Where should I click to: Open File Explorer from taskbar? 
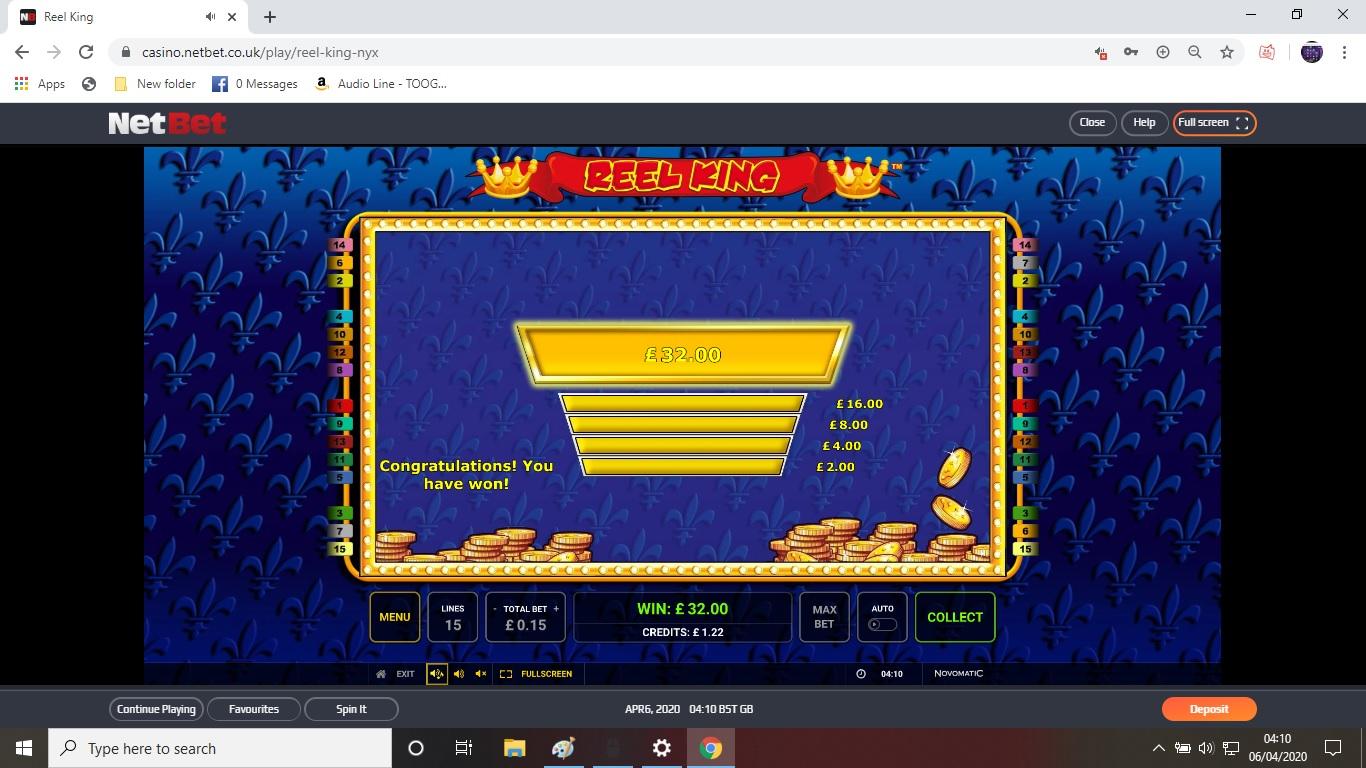(x=514, y=748)
